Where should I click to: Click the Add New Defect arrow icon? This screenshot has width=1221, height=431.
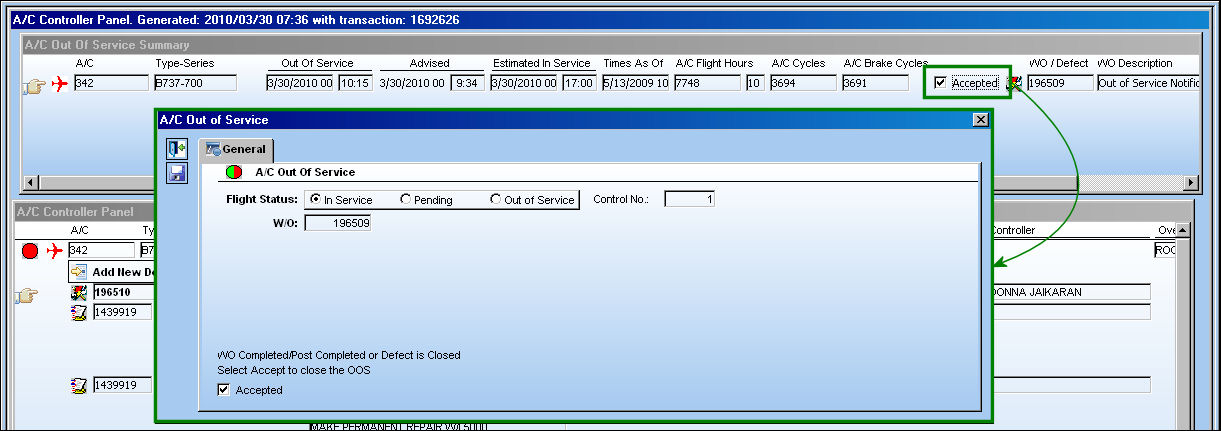click(79, 271)
